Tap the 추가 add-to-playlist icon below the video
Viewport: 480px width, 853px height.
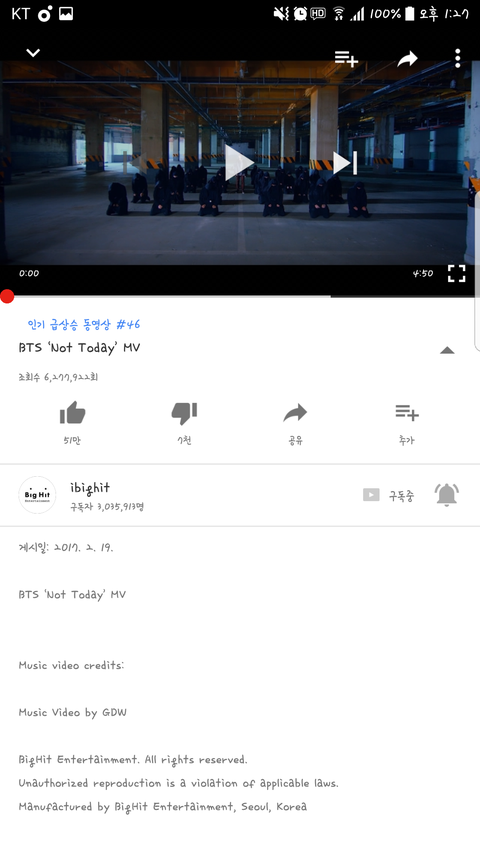click(407, 412)
